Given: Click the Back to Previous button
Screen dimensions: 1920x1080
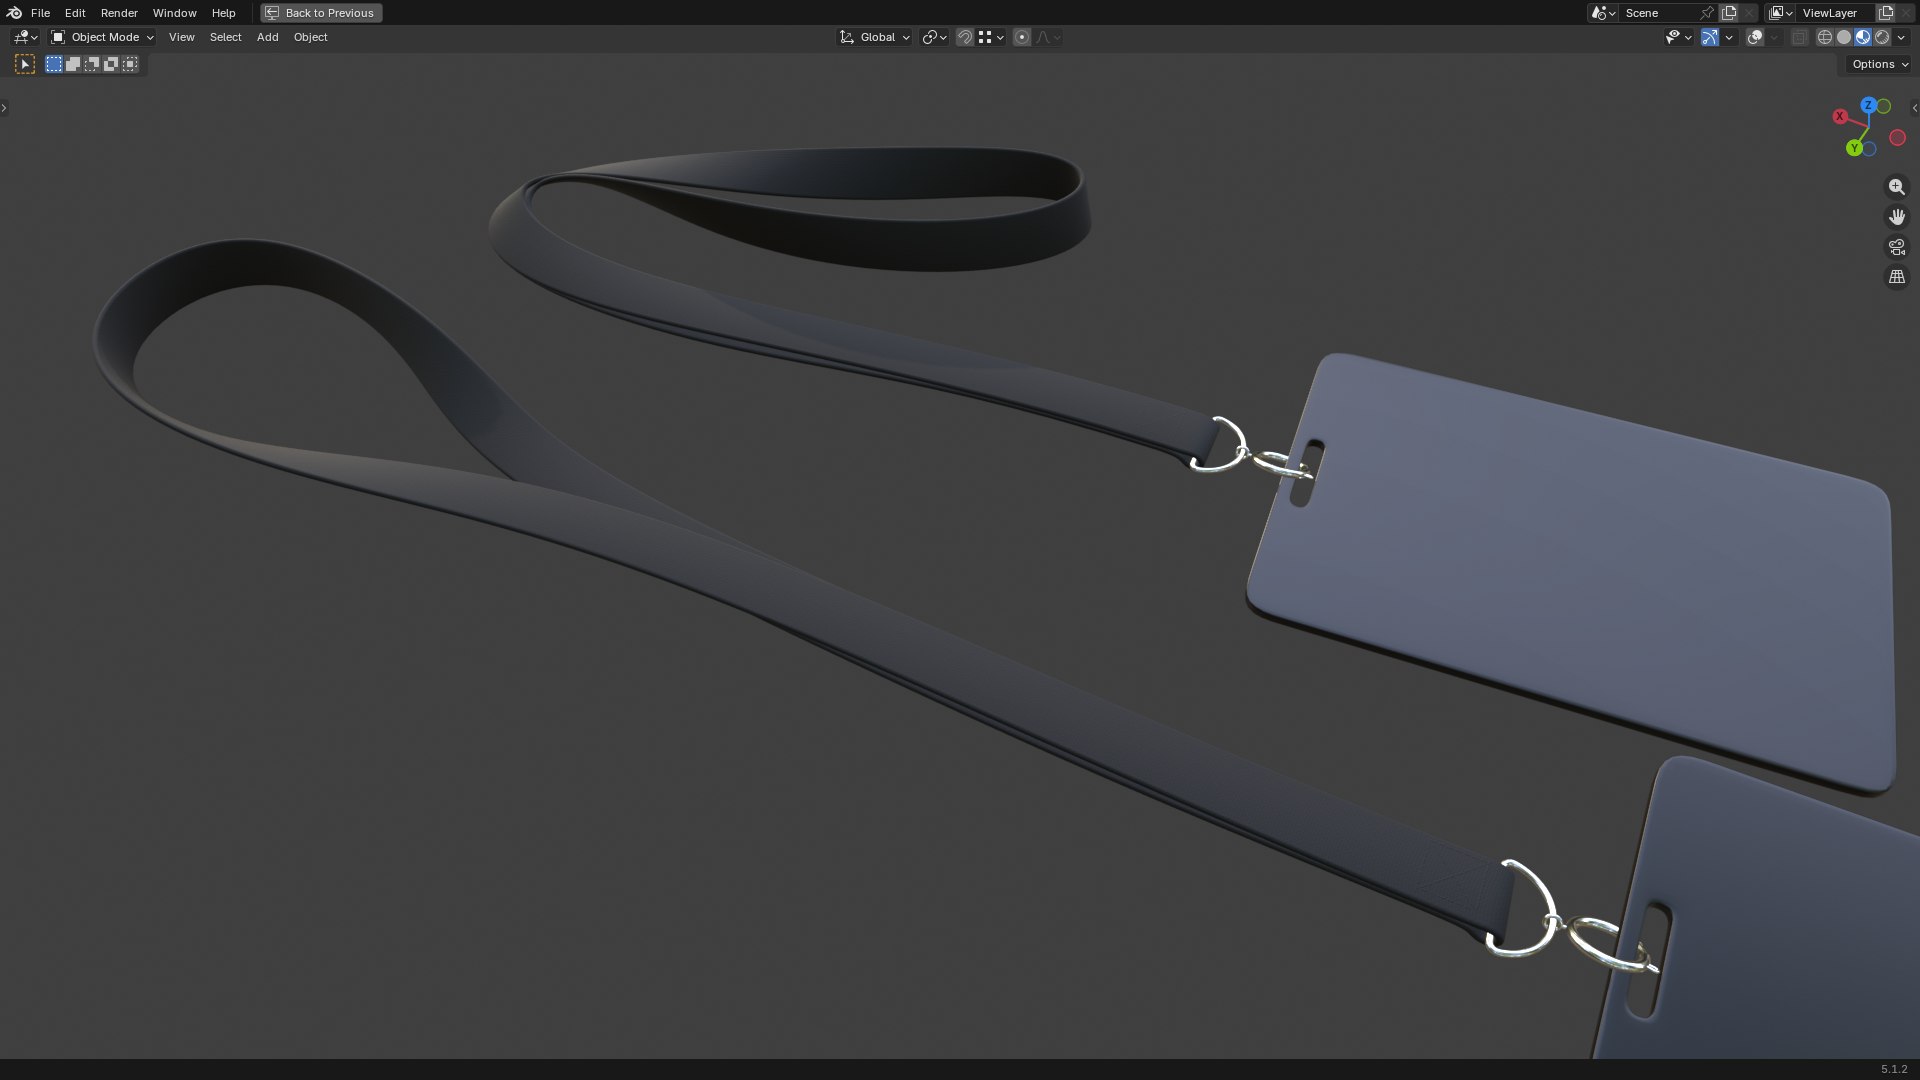Looking at the screenshot, I should point(321,13).
